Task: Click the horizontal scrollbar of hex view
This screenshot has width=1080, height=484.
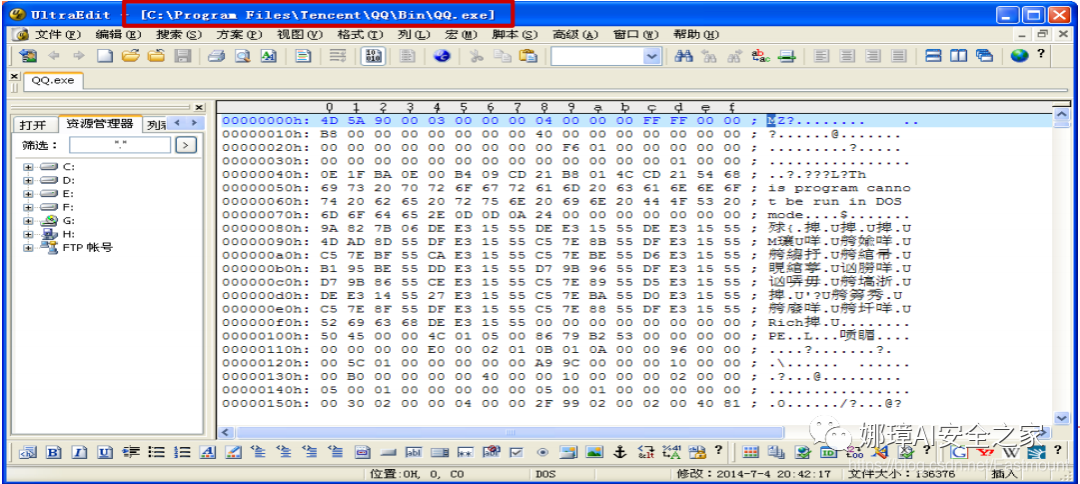Action: [510, 432]
